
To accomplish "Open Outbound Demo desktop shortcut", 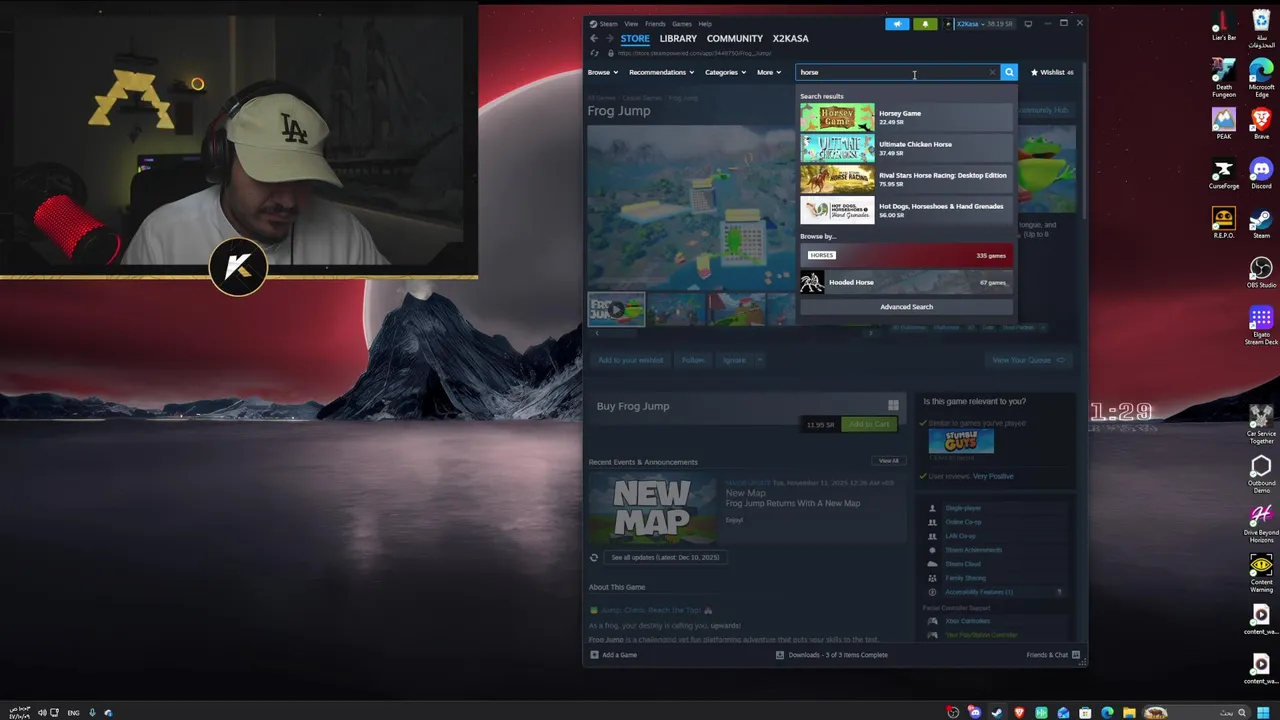I will 1261,473.
